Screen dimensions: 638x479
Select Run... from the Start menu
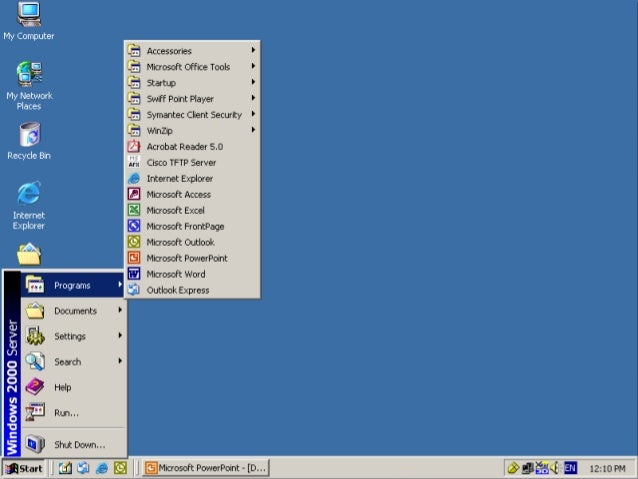(66, 412)
